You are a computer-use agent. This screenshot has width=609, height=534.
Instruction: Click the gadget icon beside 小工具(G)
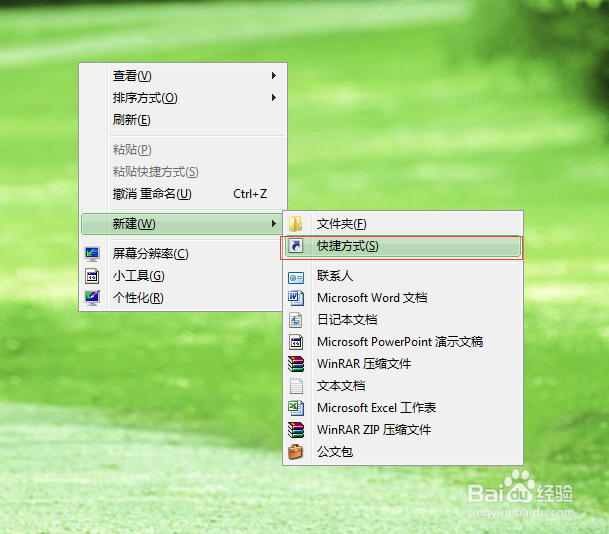coord(92,276)
